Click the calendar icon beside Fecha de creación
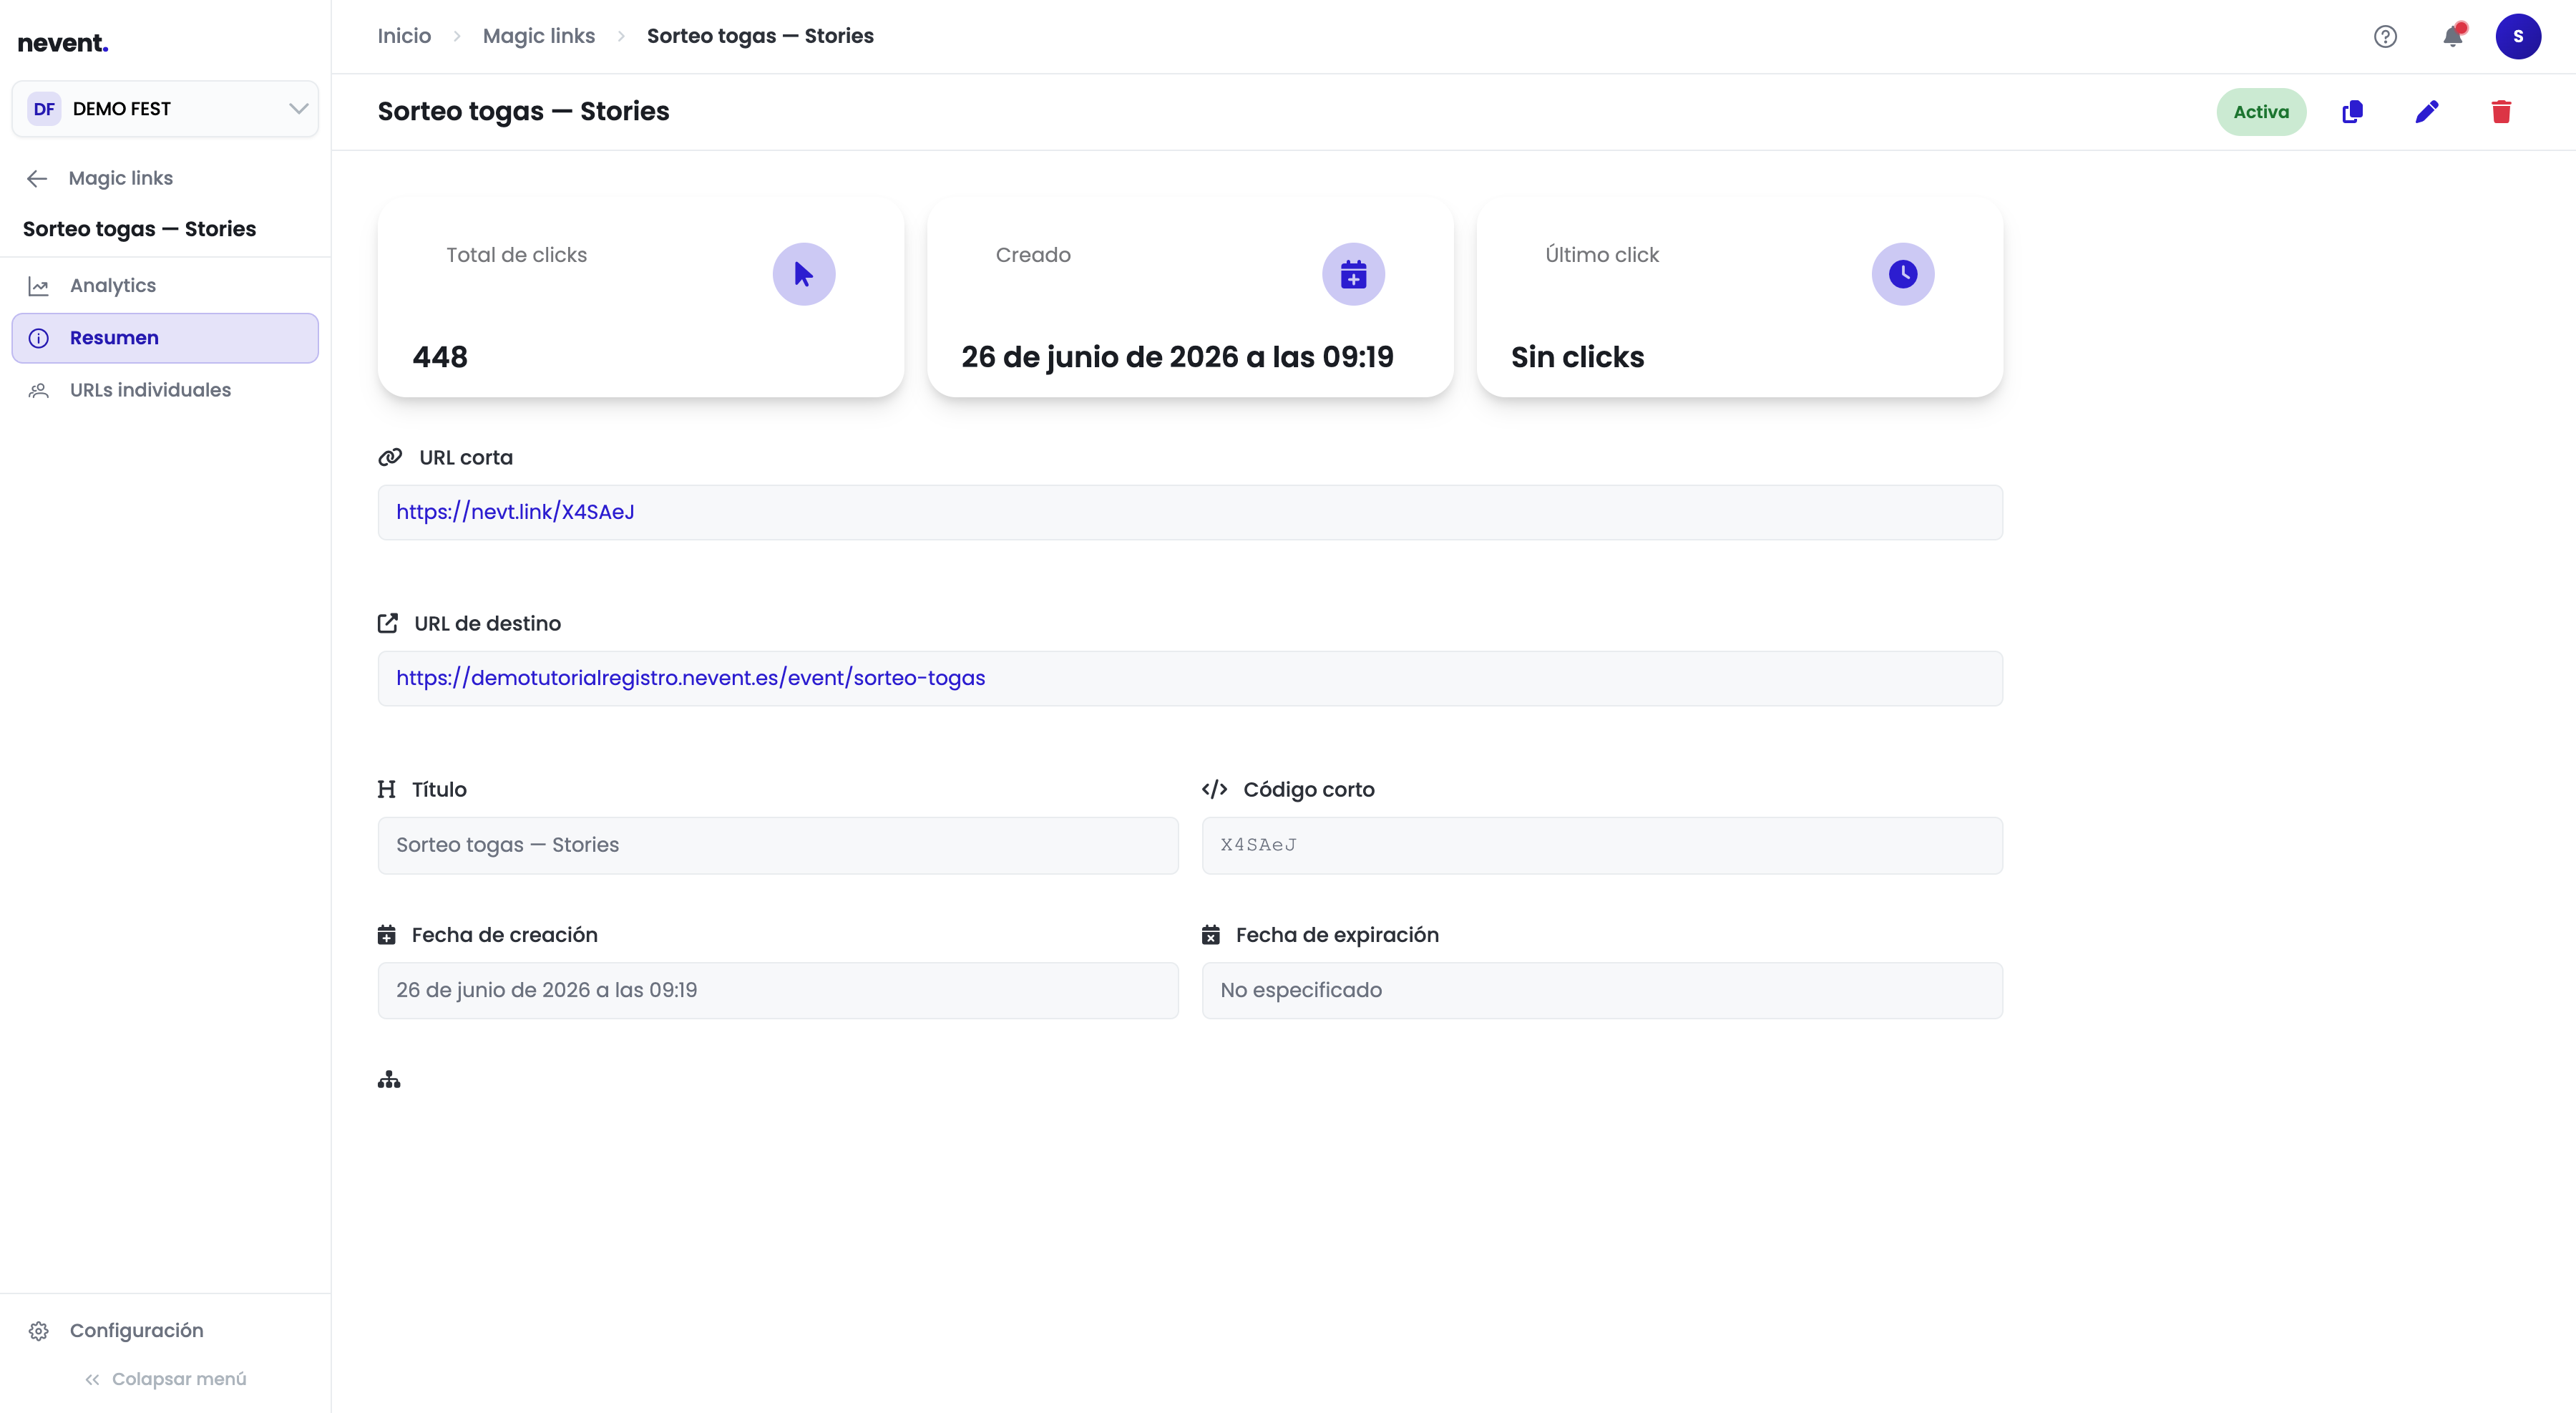This screenshot has height=1413, width=2576. click(x=387, y=935)
